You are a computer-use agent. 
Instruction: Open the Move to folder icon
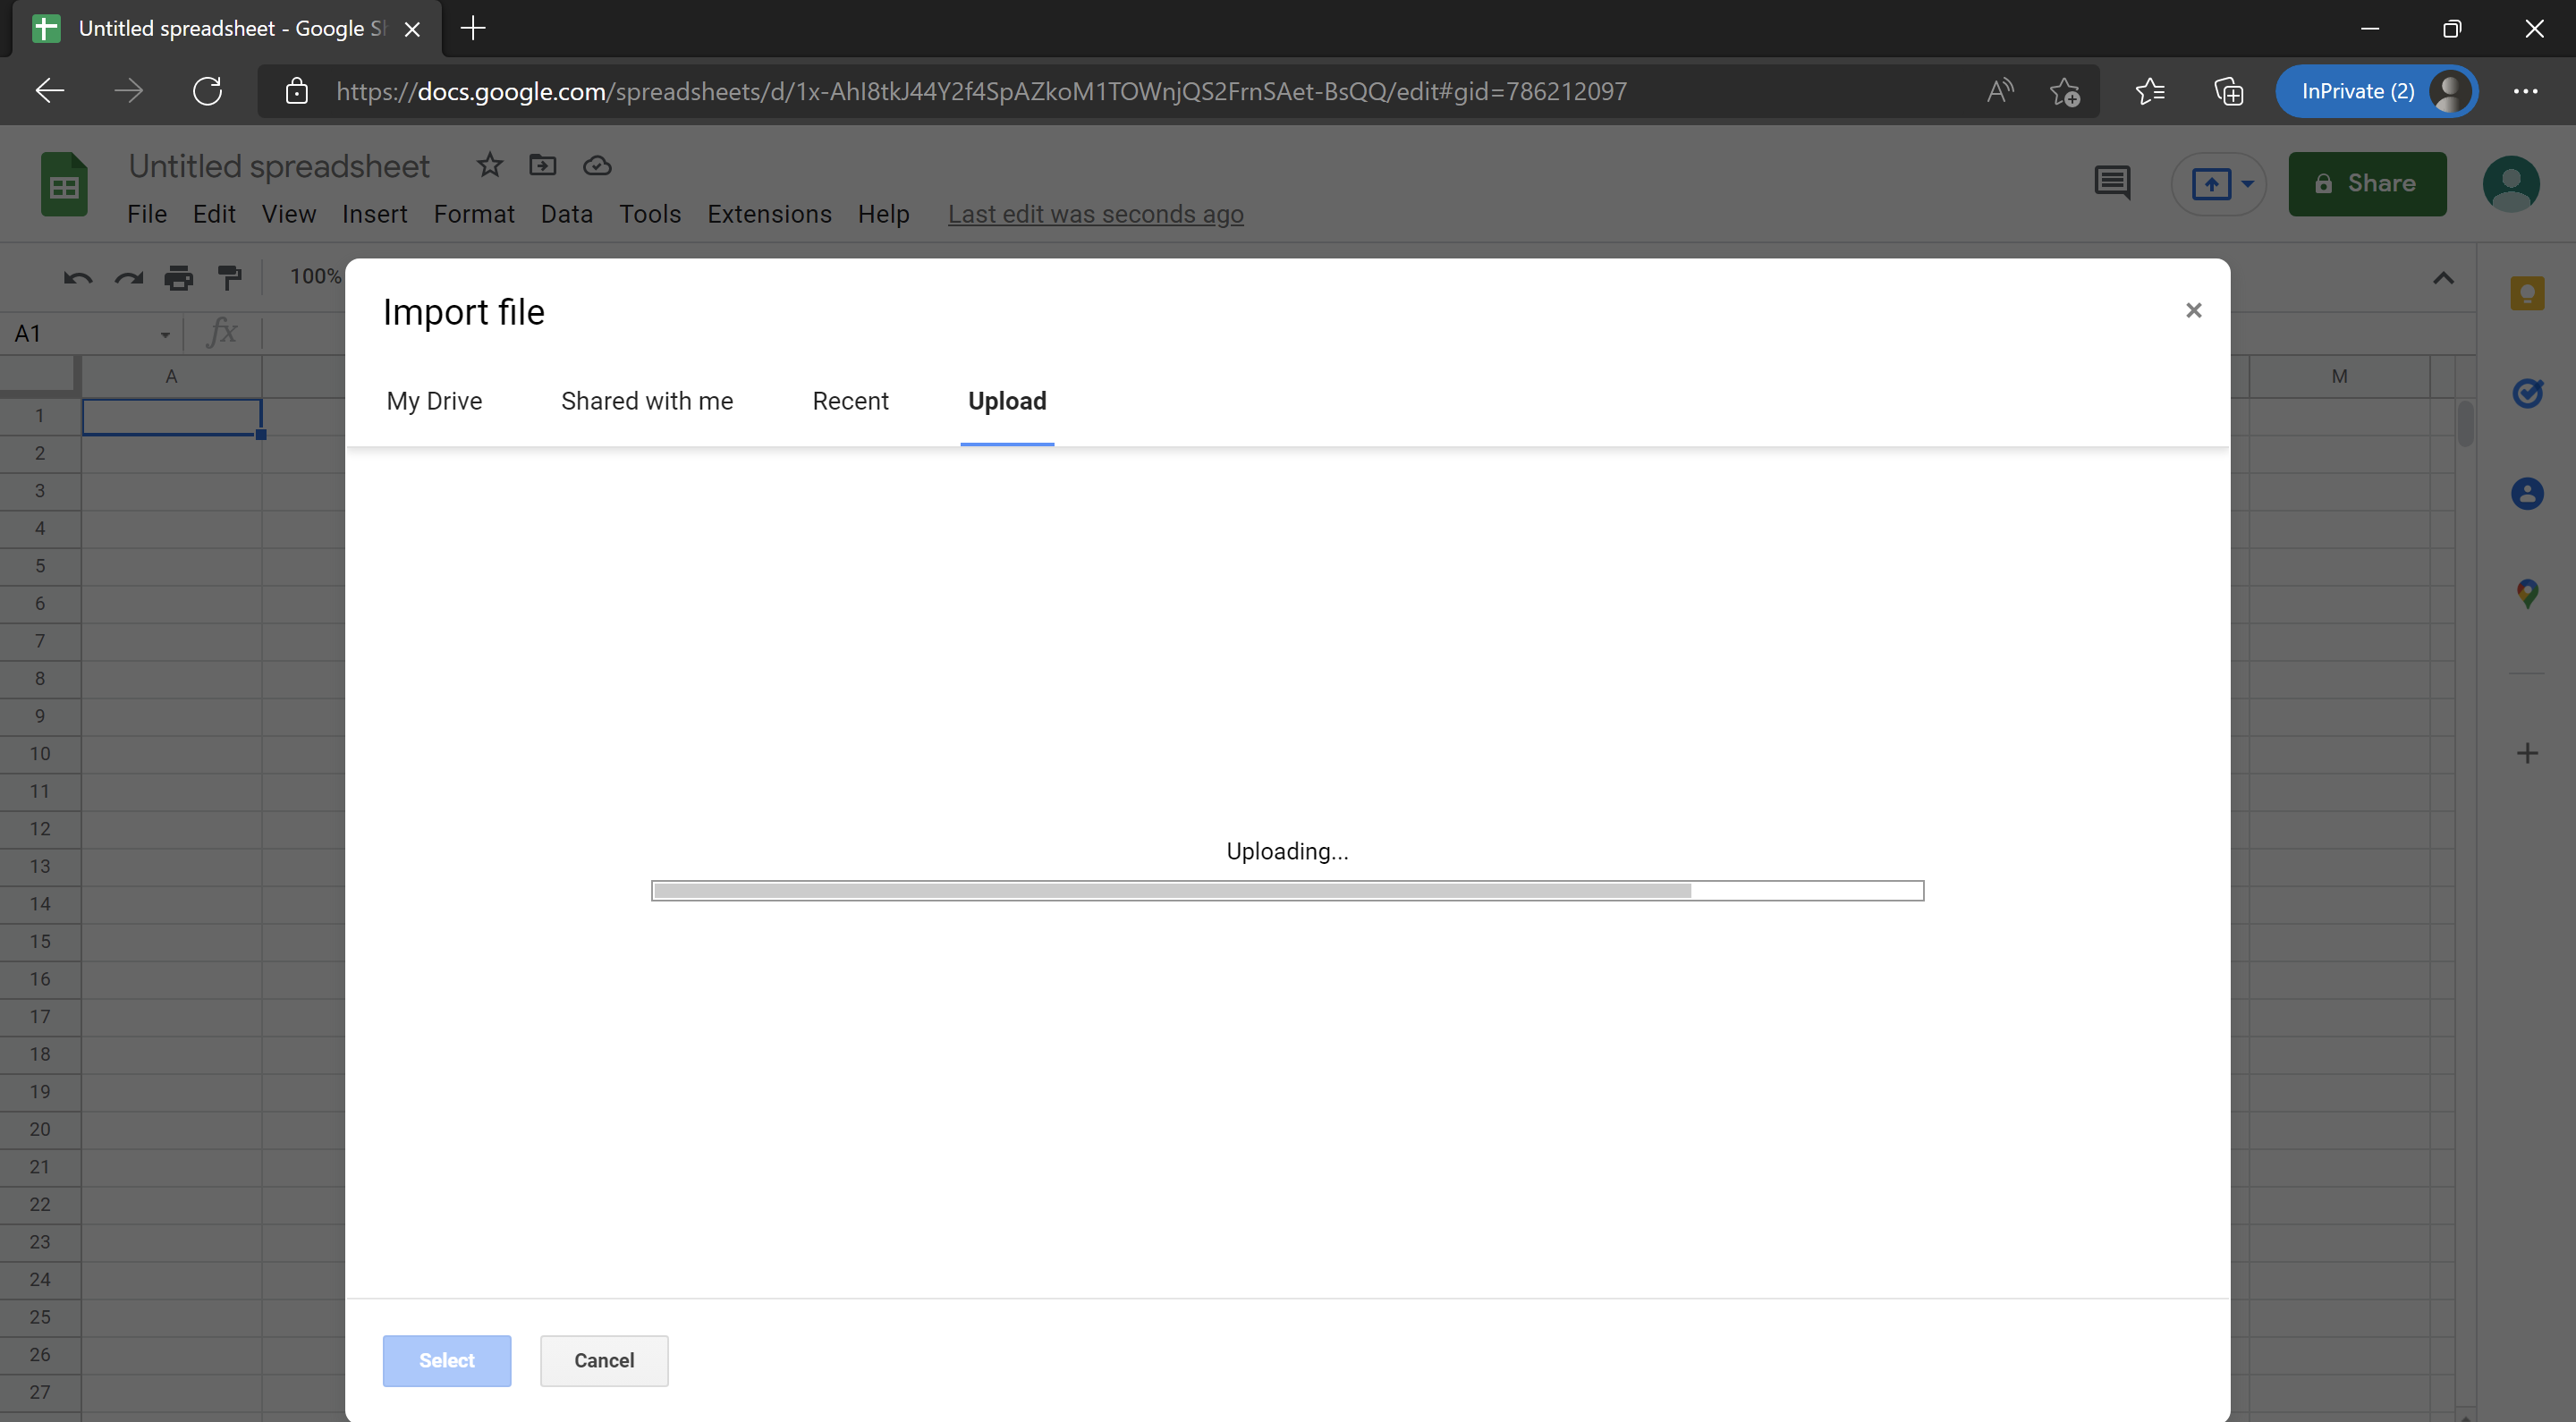542,165
